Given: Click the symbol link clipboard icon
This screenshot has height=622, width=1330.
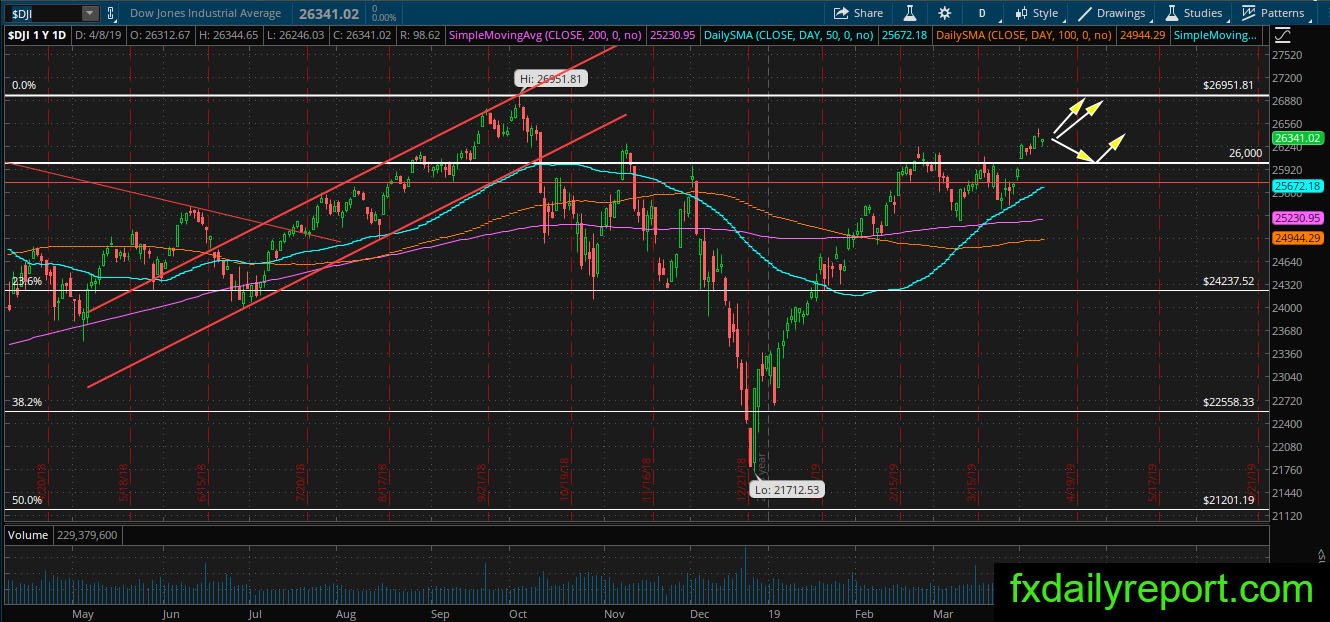Looking at the screenshot, I should point(110,13).
